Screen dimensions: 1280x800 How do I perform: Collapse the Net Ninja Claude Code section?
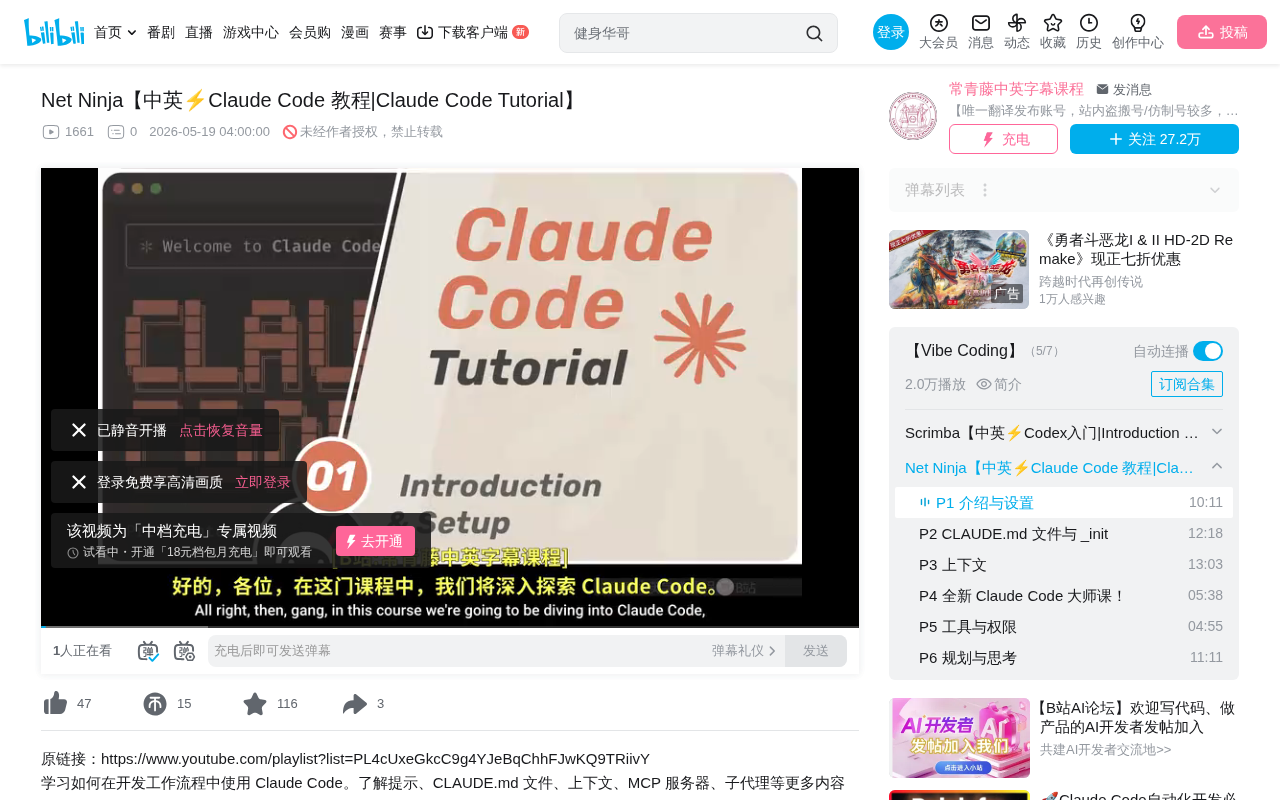click(1217, 467)
